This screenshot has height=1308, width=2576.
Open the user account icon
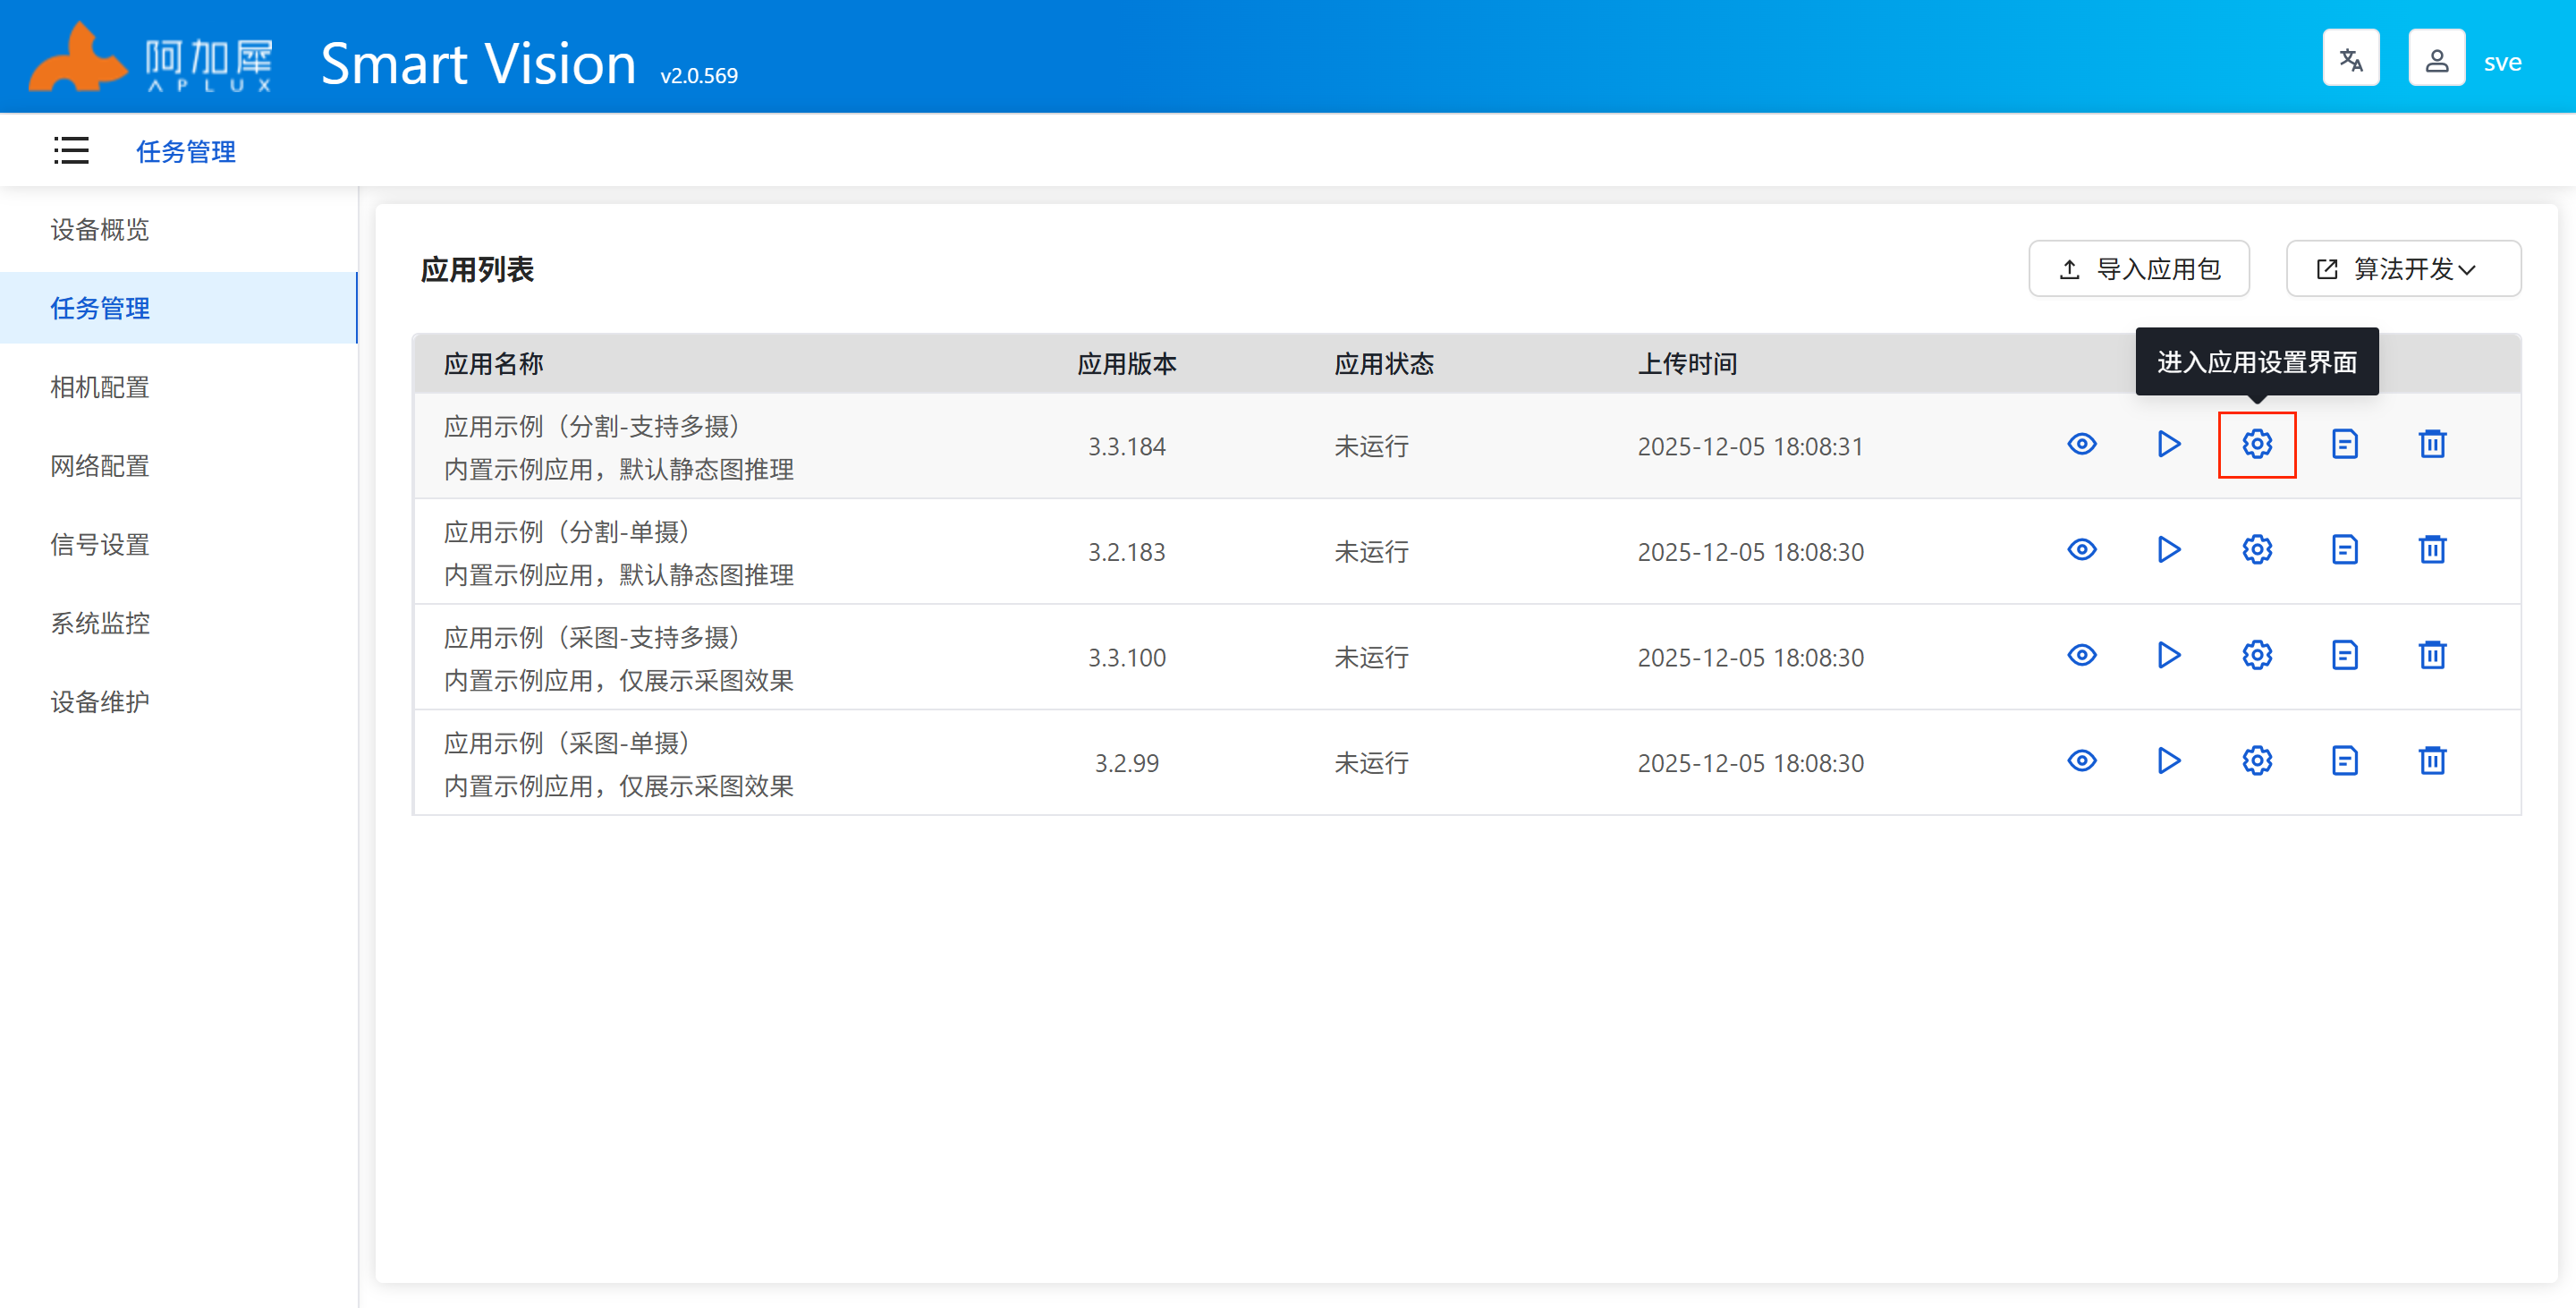[2436, 60]
